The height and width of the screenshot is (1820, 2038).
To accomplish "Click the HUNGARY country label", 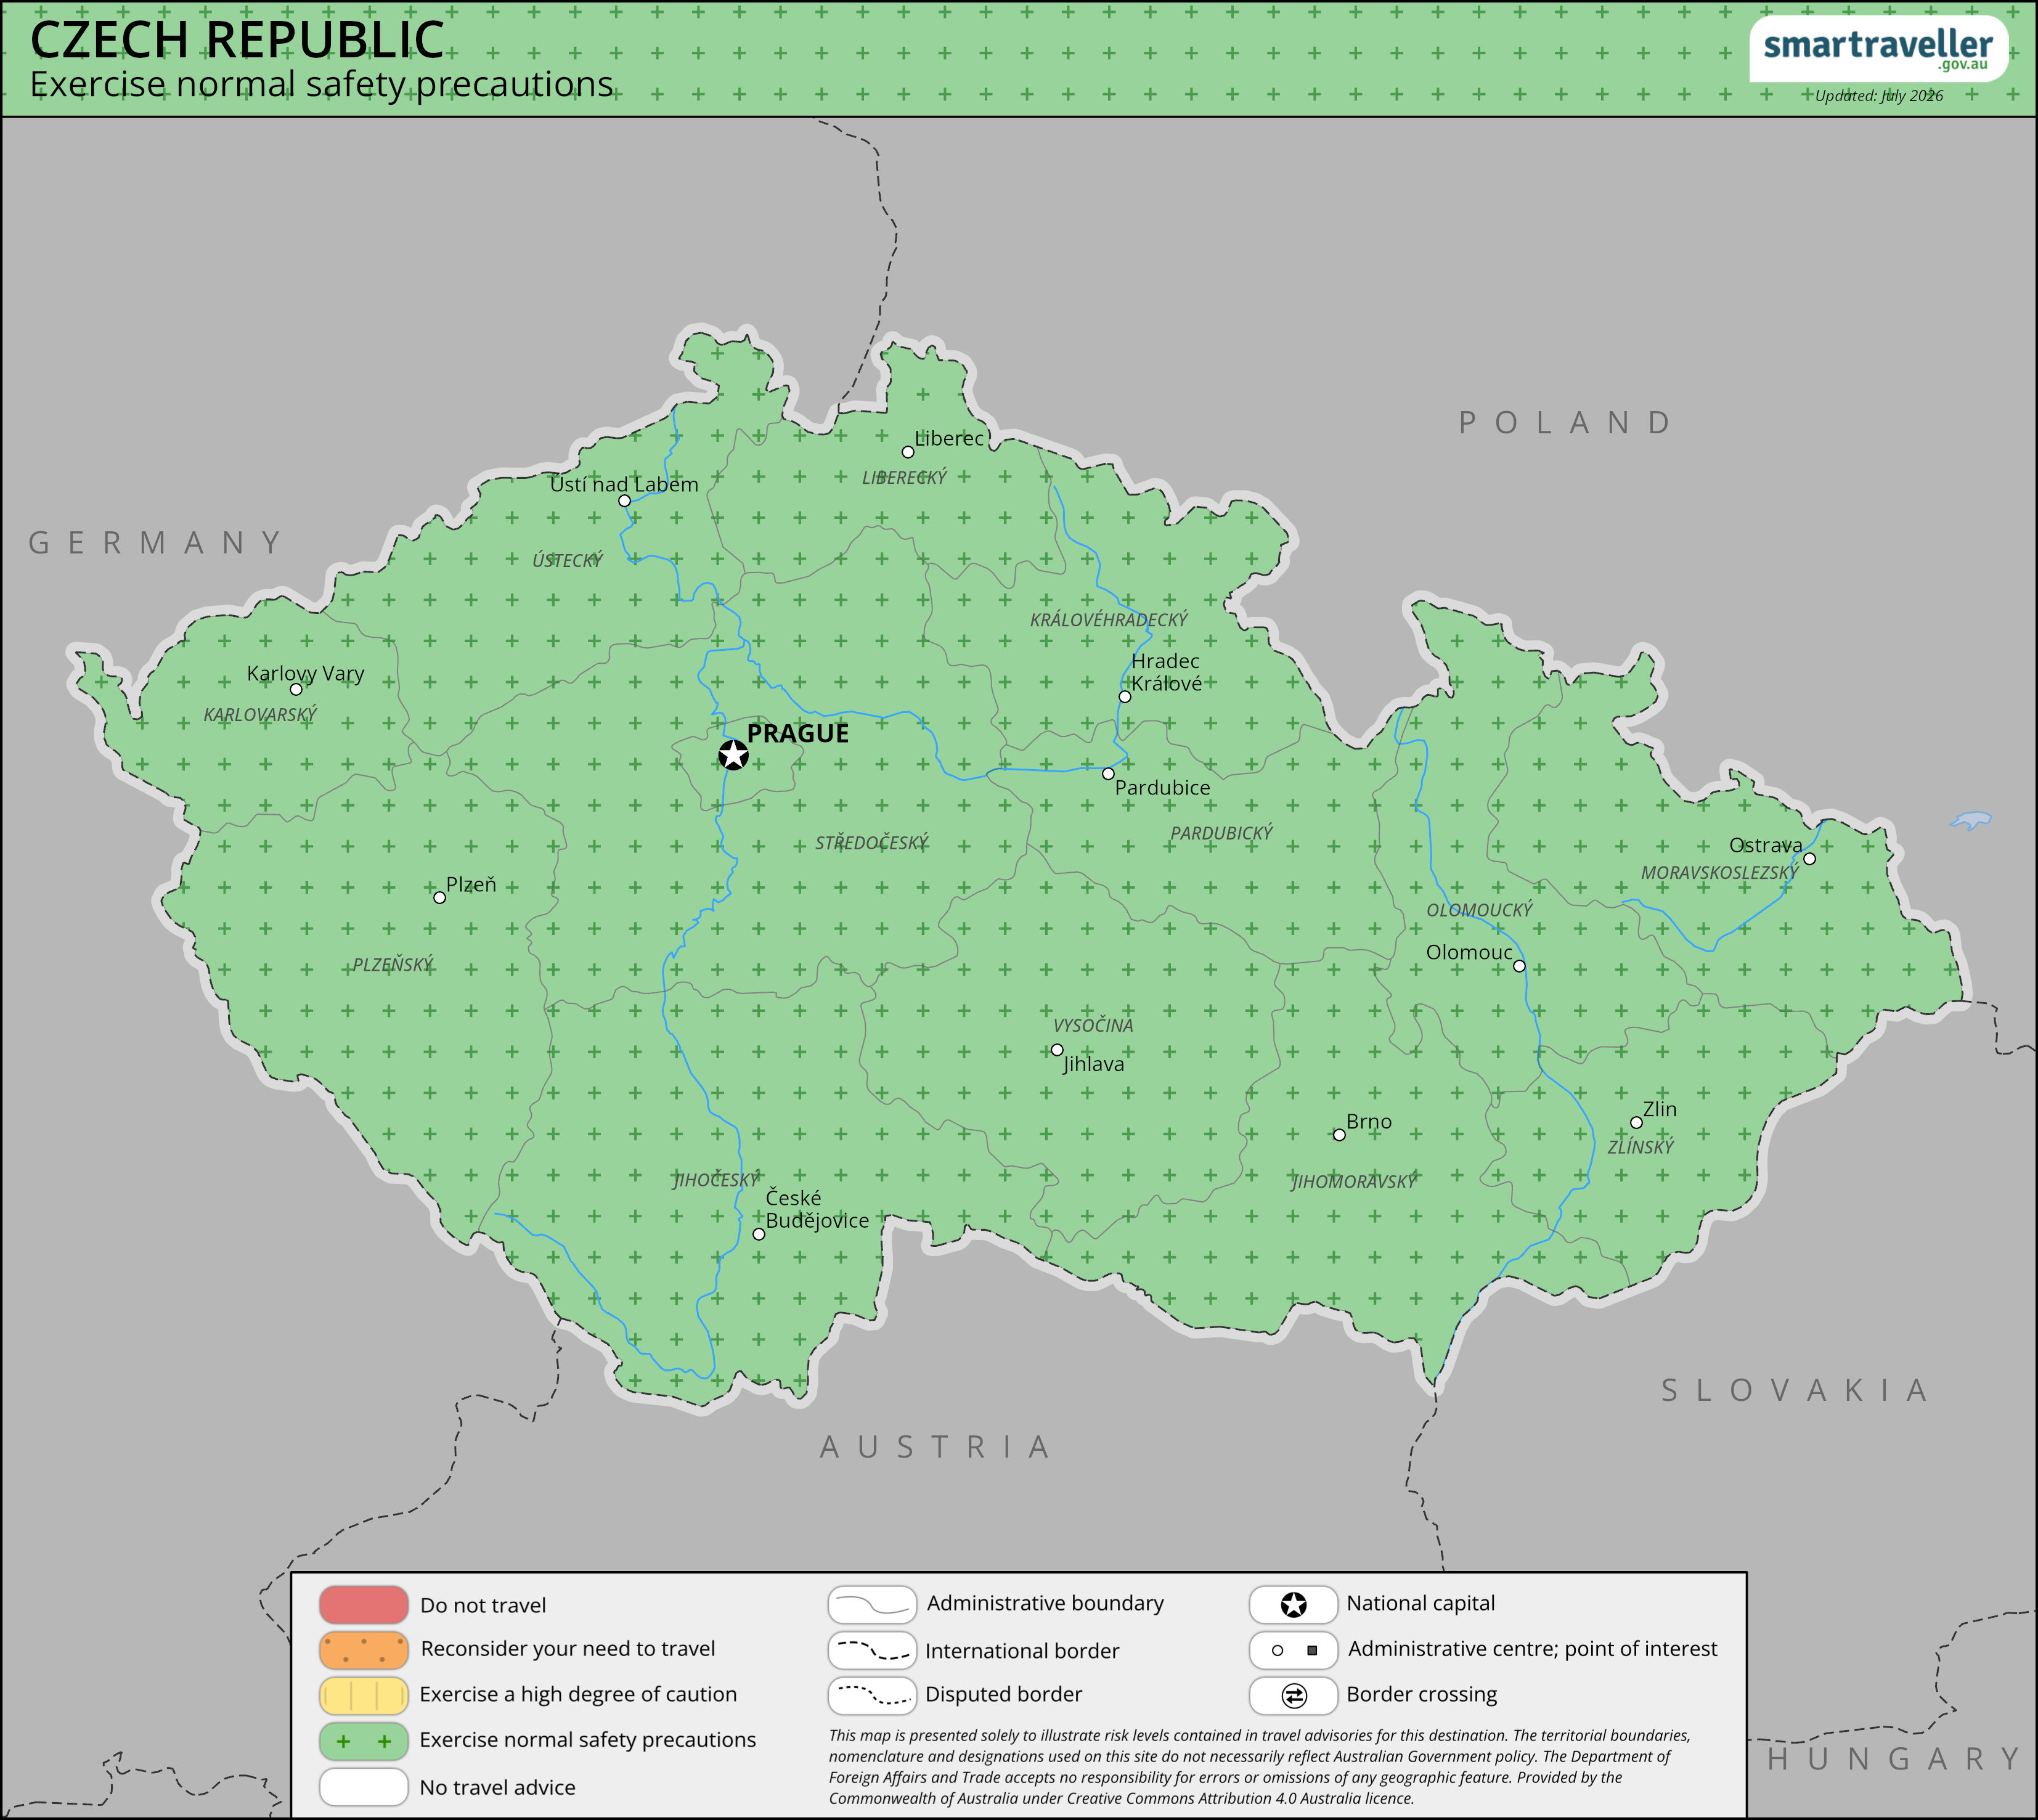I will click(1894, 1759).
